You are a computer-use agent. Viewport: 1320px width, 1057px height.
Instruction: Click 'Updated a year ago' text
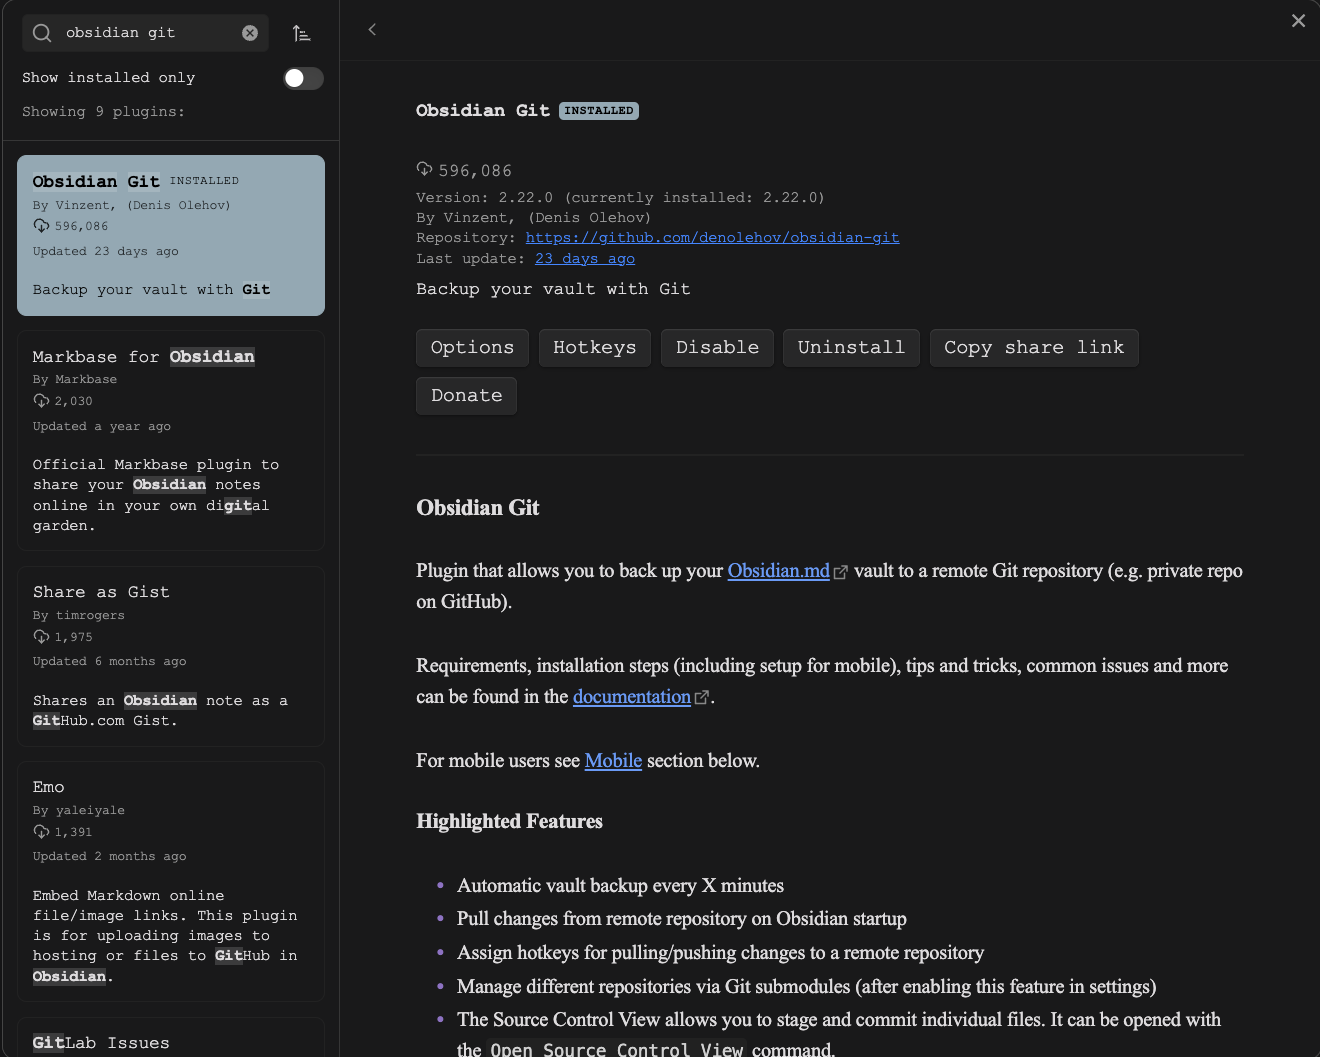point(102,427)
